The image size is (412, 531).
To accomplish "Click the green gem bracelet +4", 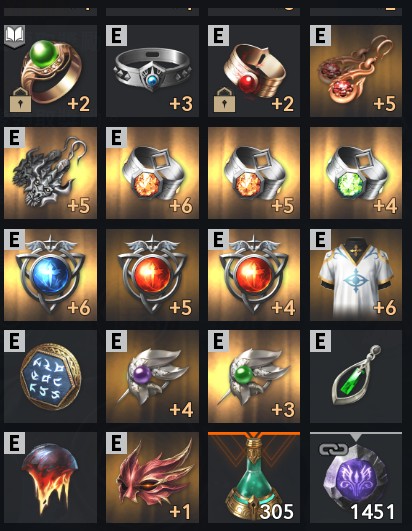I will pyautogui.click(x=356, y=173).
